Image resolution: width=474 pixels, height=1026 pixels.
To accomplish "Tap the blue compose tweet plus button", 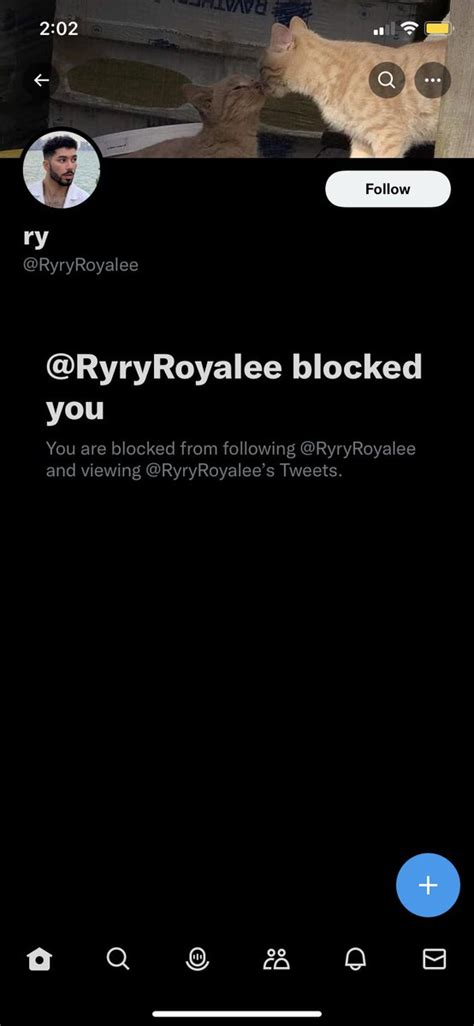I will tap(428, 885).
